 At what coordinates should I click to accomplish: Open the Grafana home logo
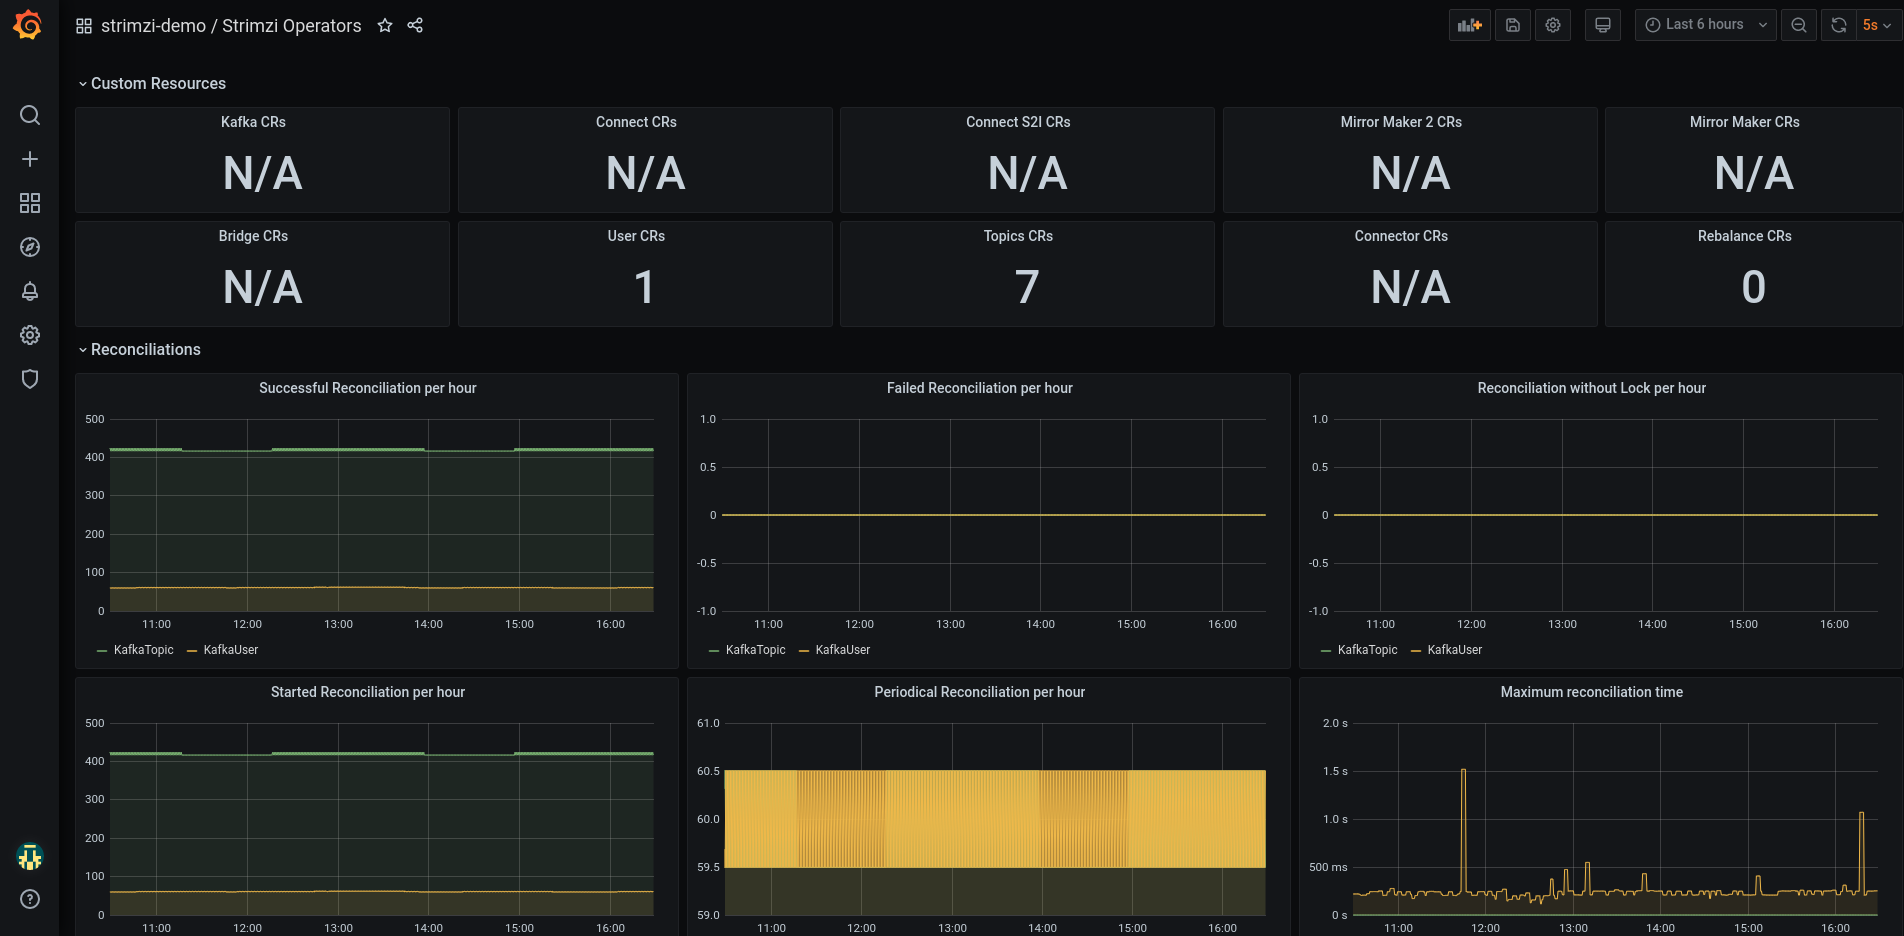point(28,25)
